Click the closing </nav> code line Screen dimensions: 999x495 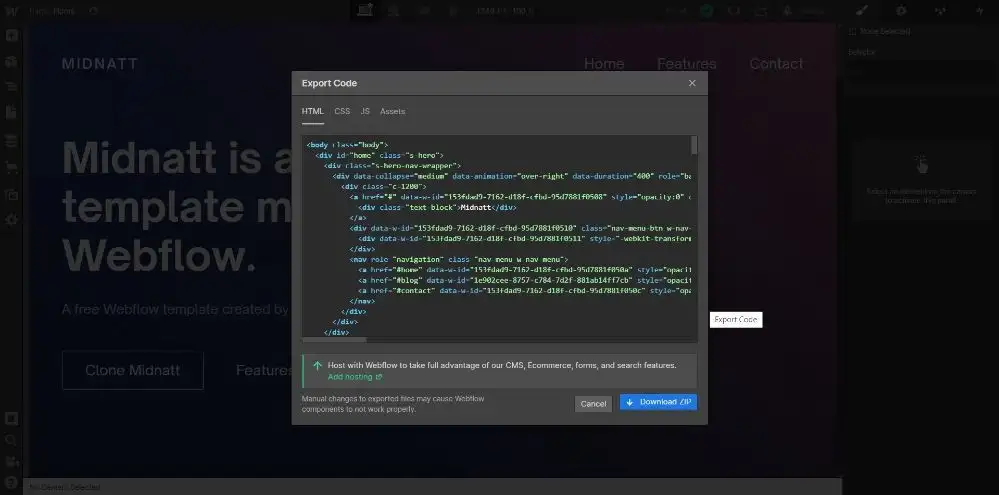[x=362, y=301]
